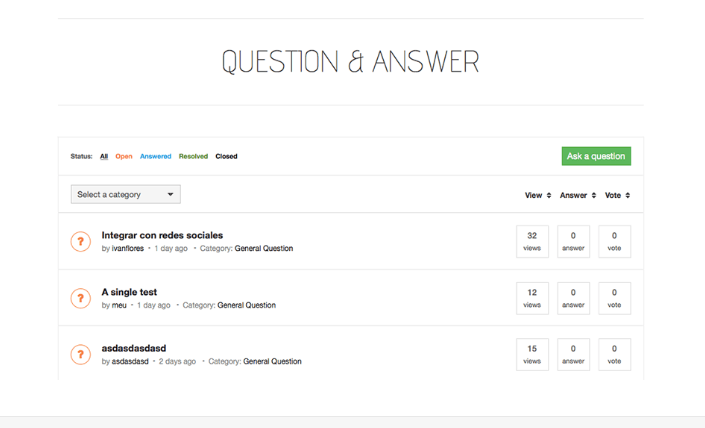Open the Select a category dropdown
Screen dimensions: 705x428
(125, 194)
